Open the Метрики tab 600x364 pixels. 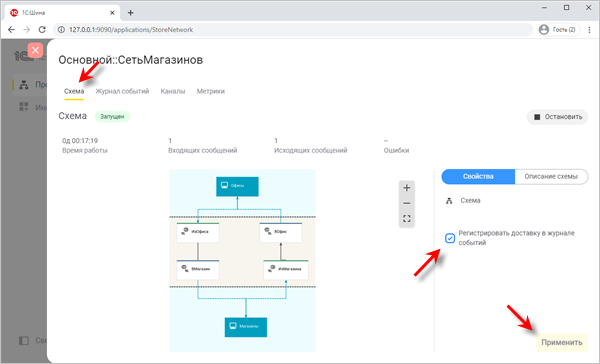click(210, 91)
